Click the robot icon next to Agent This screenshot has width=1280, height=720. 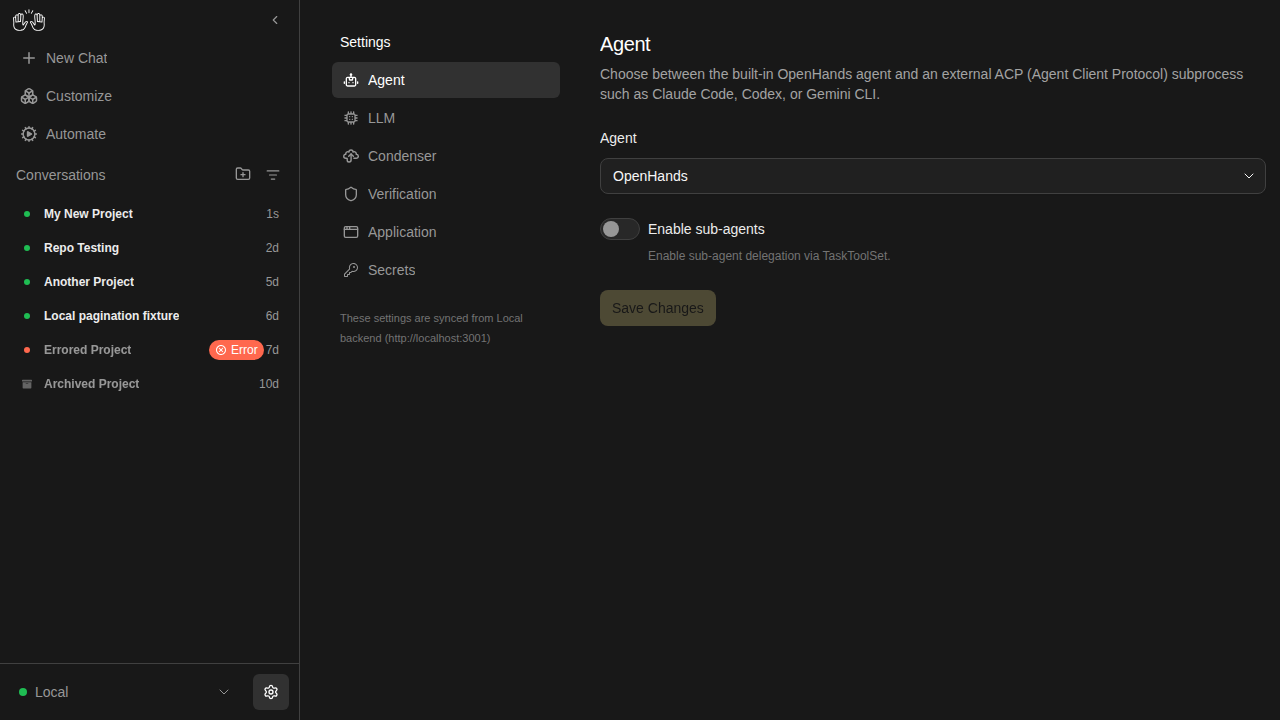(351, 80)
